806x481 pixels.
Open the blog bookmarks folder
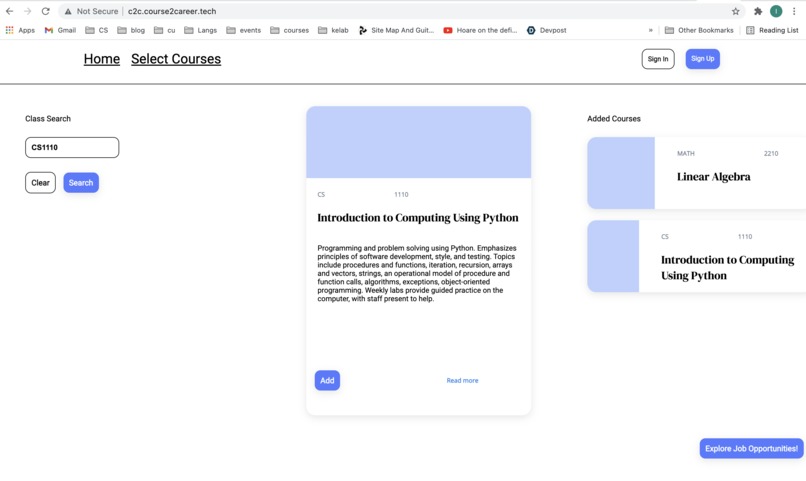131,30
